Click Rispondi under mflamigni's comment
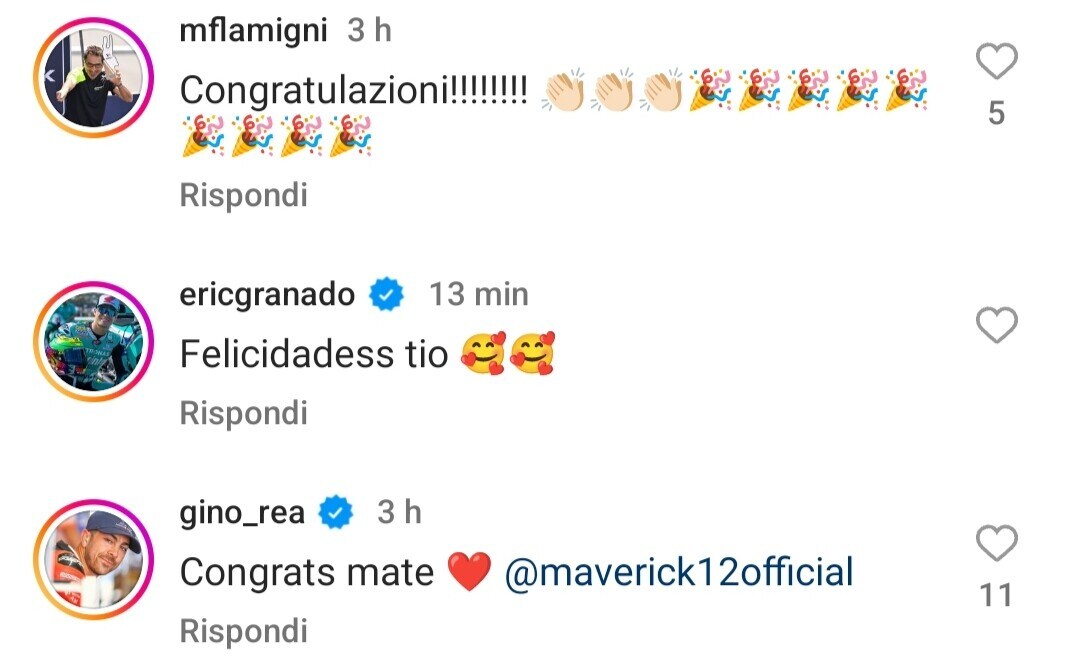The height and width of the screenshot is (668, 1080). click(x=243, y=196)
